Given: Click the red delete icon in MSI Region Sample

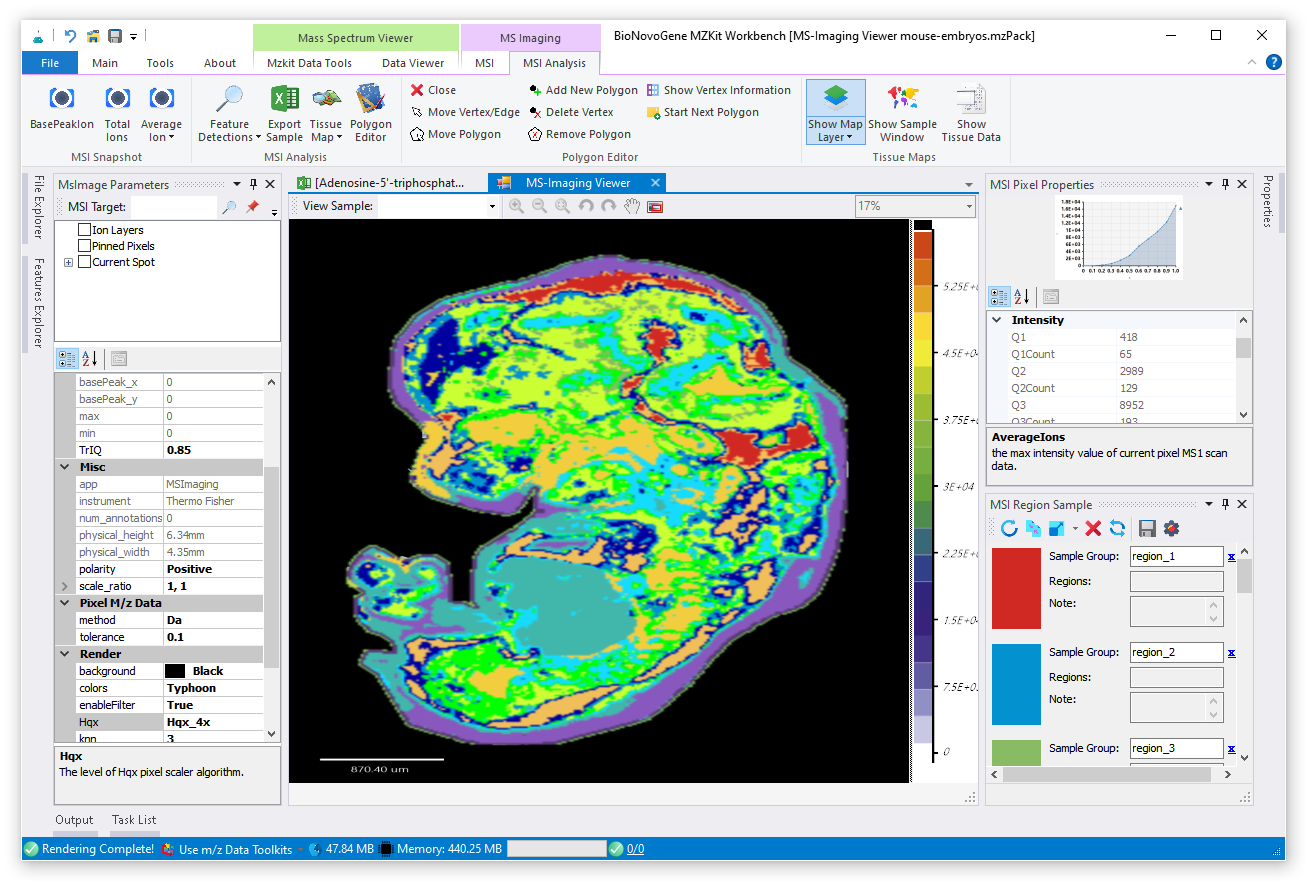Looking at the screenshot, I should (1093, 528).
